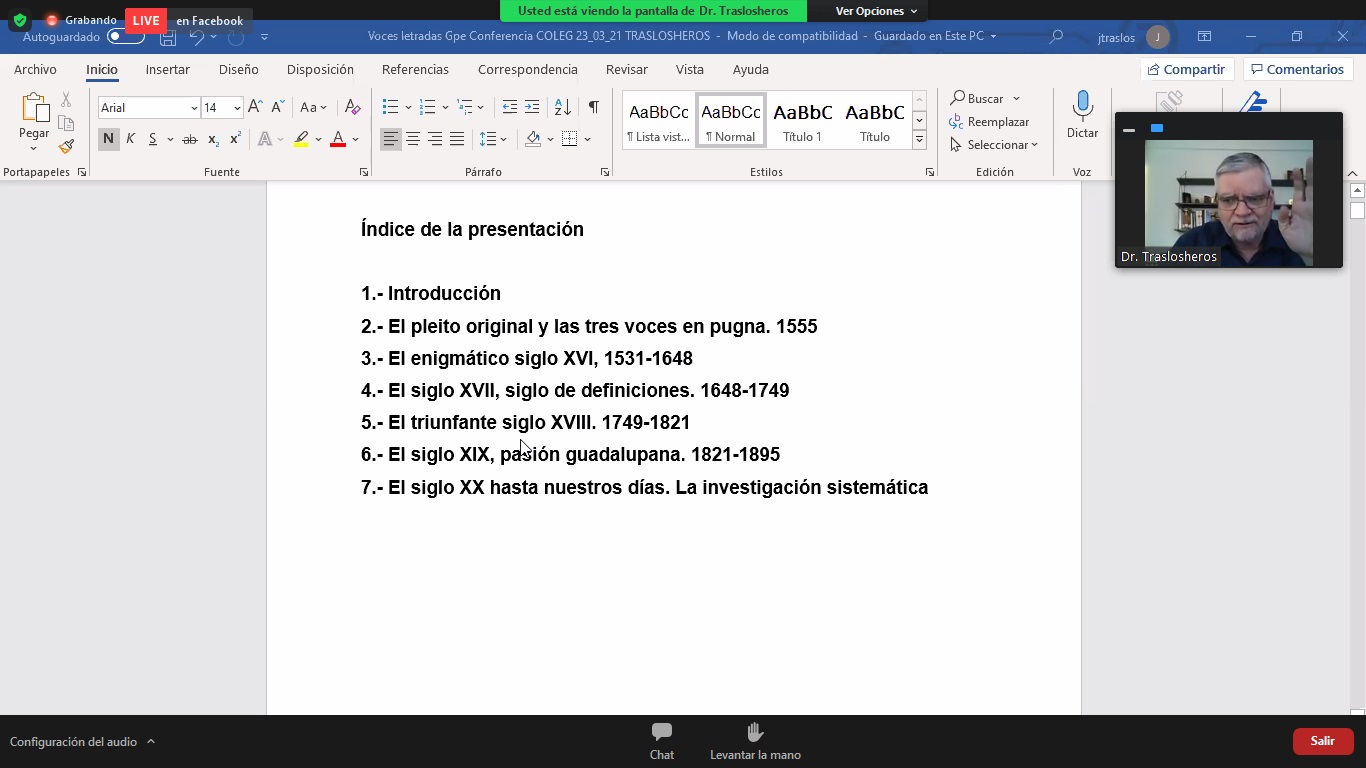The height and width of the screenshot is (768, 1366).
Task: Select the Título 1 style
Action: coord(802,121)
